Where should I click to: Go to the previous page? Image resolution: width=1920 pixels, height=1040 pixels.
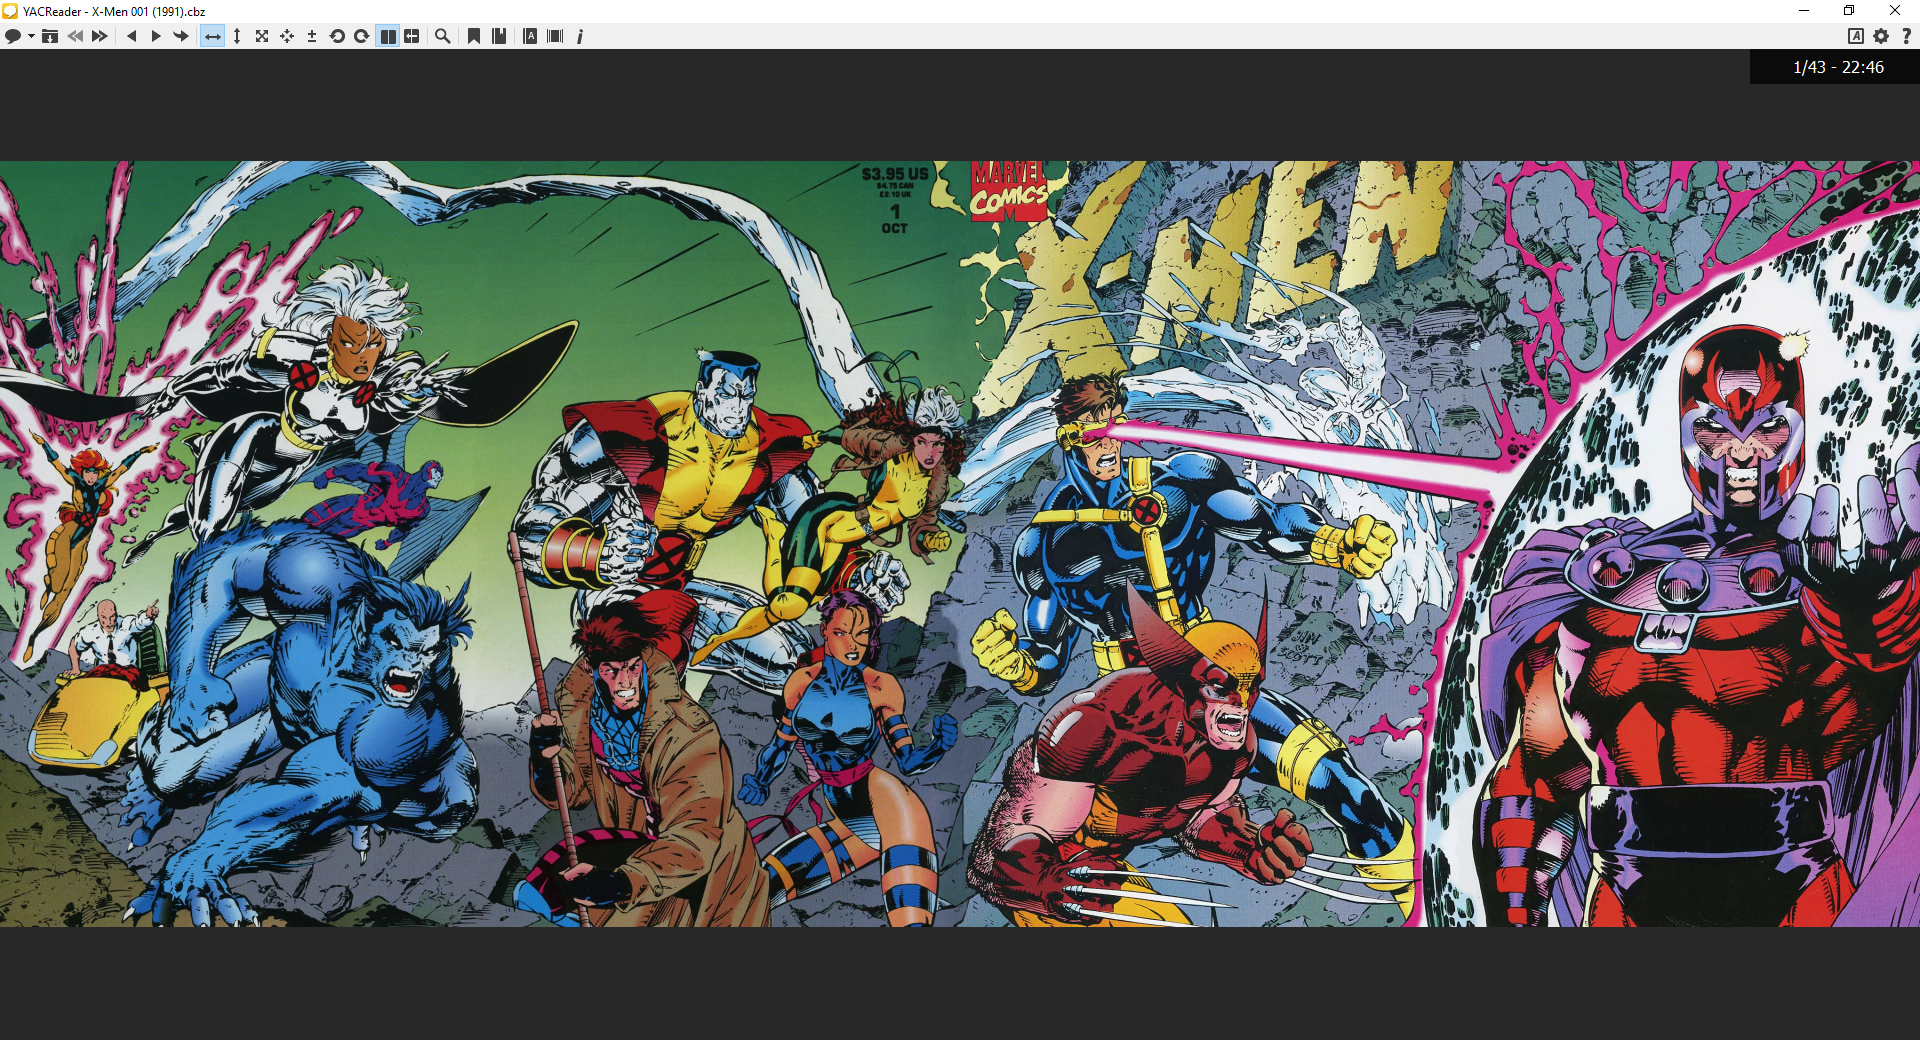click(131, 36)
